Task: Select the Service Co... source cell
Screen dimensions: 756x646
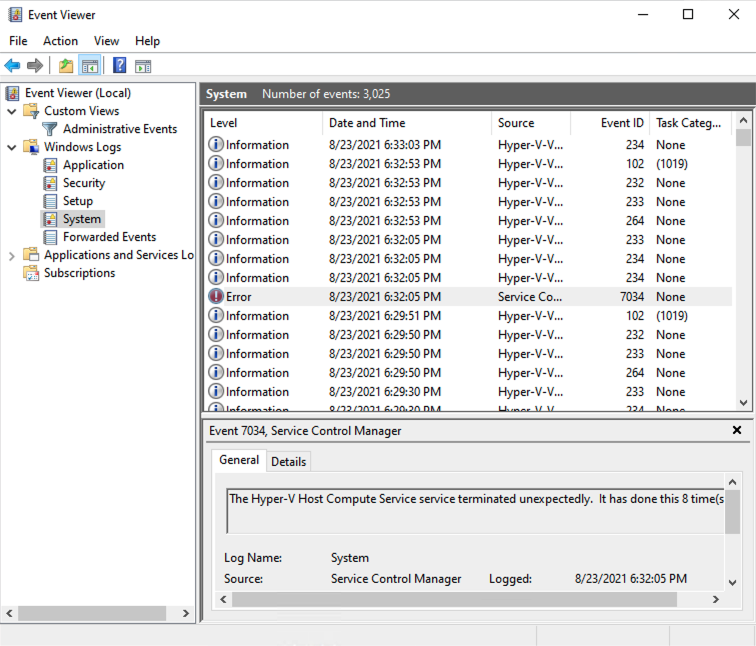Action: (x=530, y=296)
